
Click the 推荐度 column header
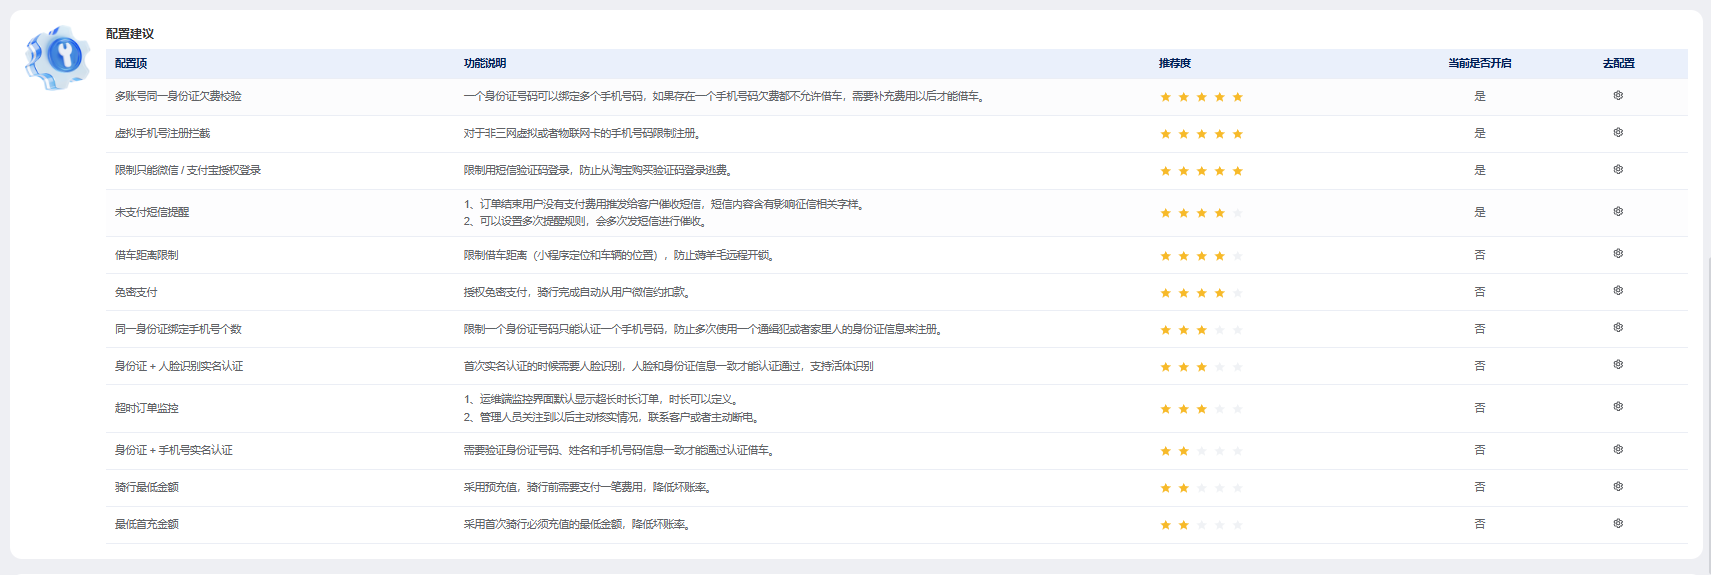[x=1175, y=63]
